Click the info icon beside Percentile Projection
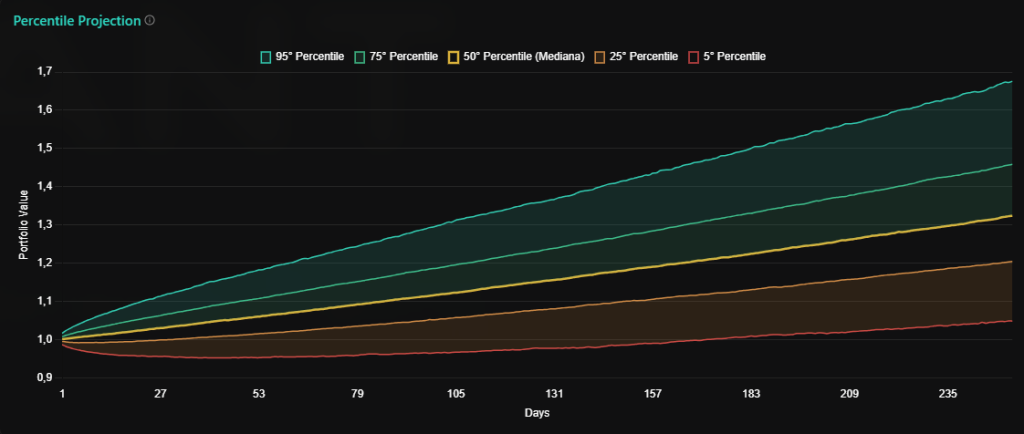The width and height of the screenshot is (1024, 434). pyautogui.click(x=150, y=20)
